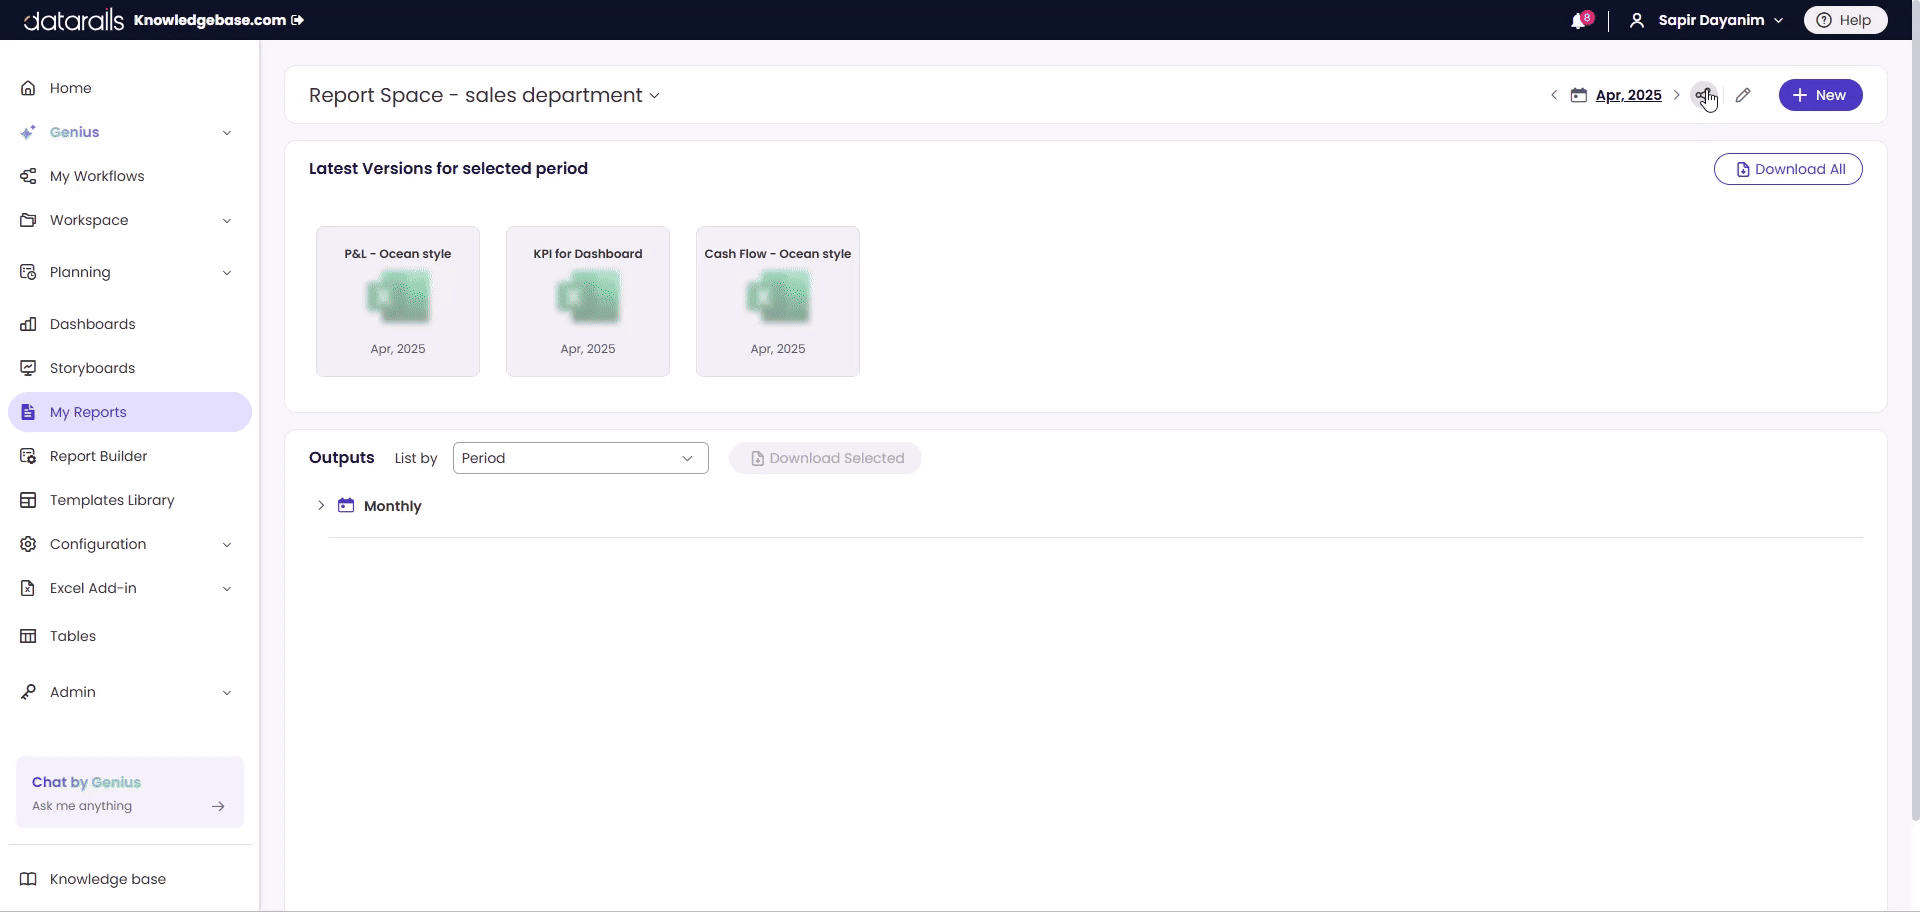The width and height of the screenshot is (1920, 912).
Task: Click the user profile icon
Action: click(x=1637, y=20)
